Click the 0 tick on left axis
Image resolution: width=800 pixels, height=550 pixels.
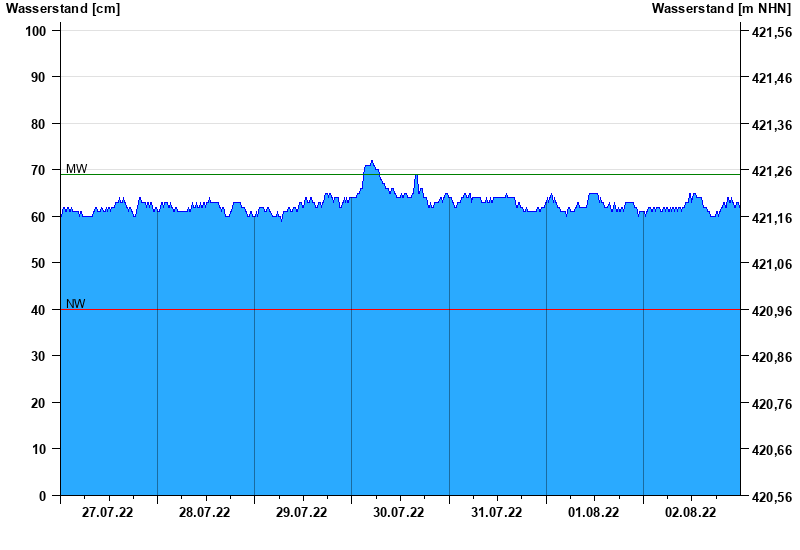pyautogui.click(x=42, y=496)
